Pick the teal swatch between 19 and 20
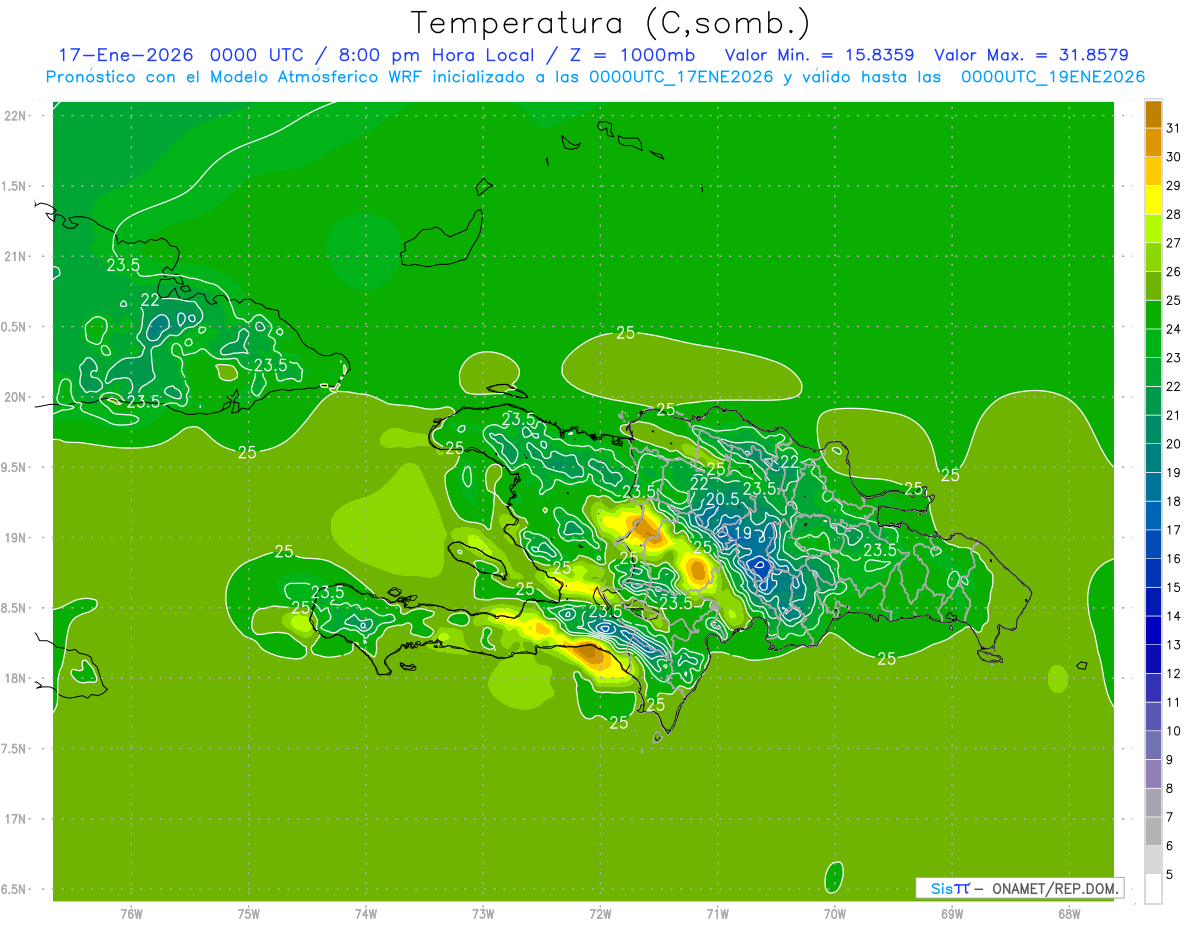1200x927 pixels. coord(1153,458)
